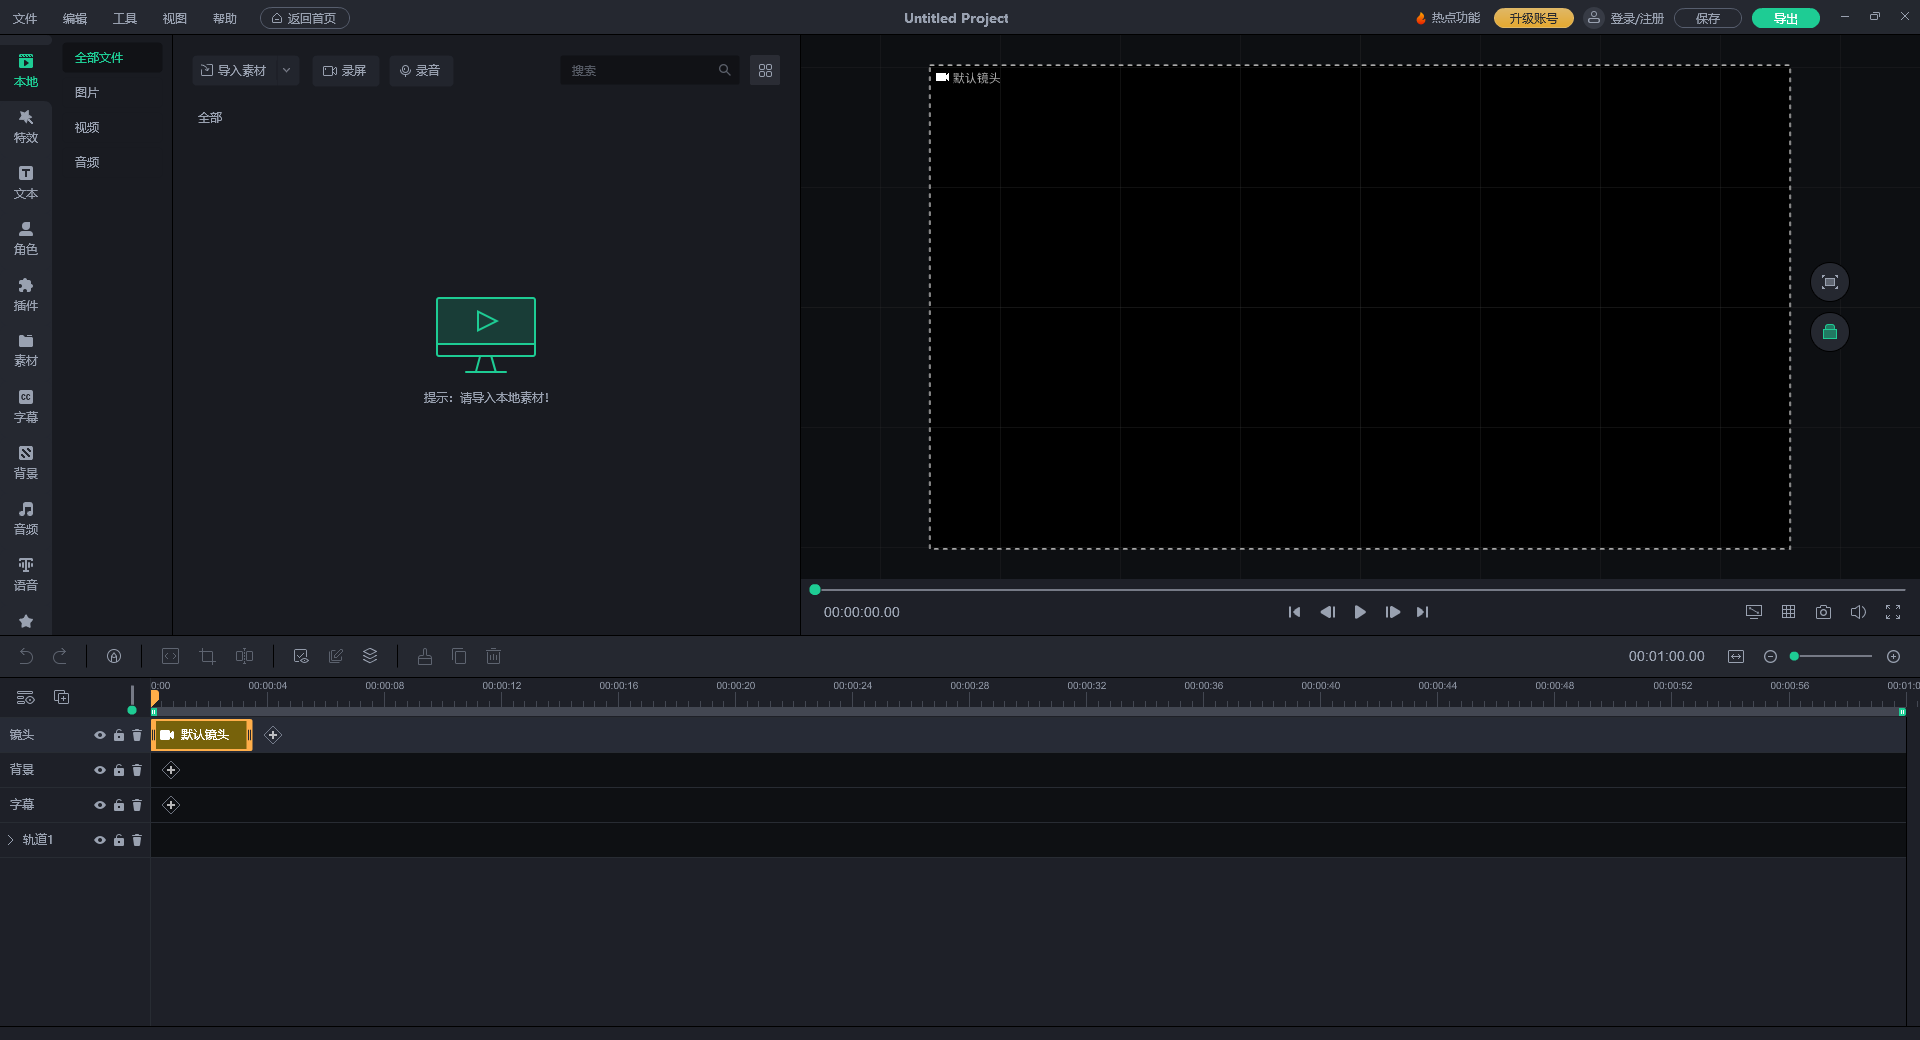This screenshot has height=1040, width=1920.
Task: Enter fullscreen preview mode
Action: click(x=1892, y=612)
